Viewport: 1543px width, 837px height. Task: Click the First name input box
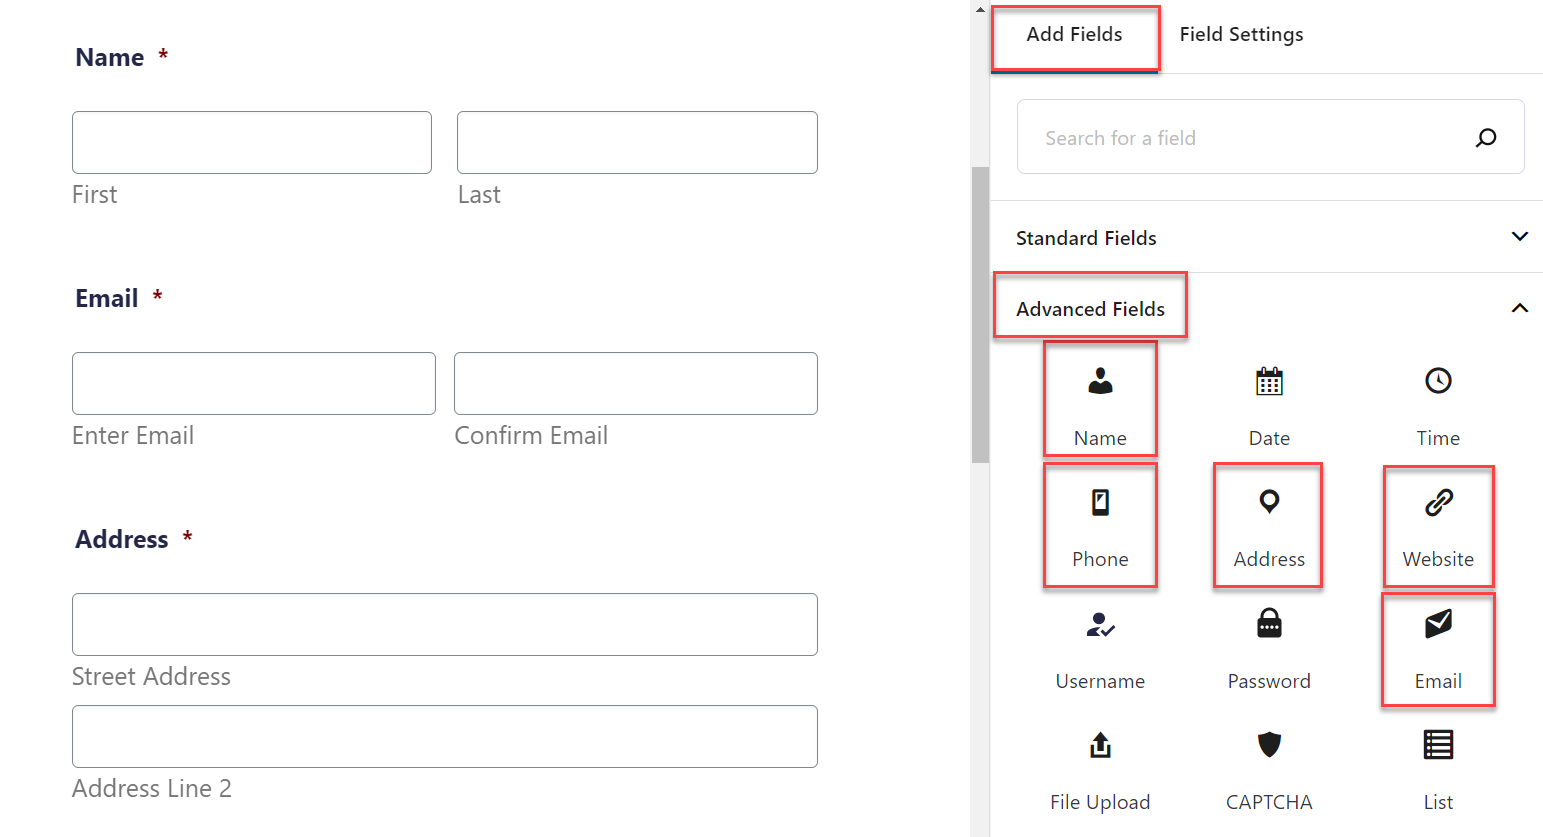(252, 142)
